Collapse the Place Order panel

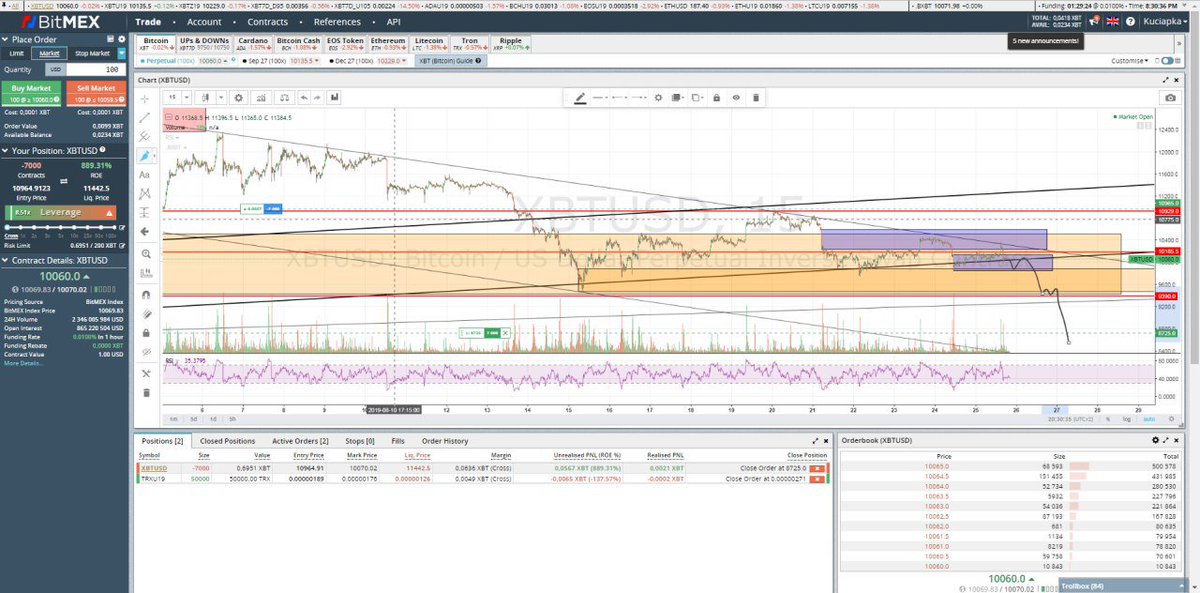(x=5, y=39)
